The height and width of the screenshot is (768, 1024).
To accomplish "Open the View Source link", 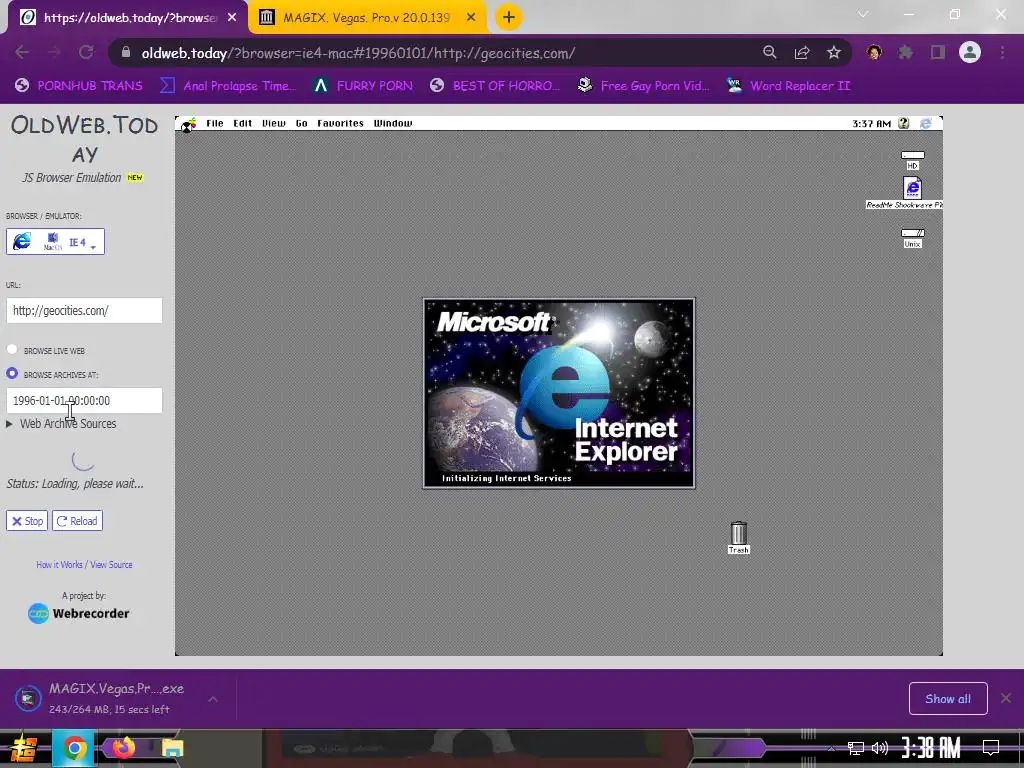I will (x=111, y=564).
